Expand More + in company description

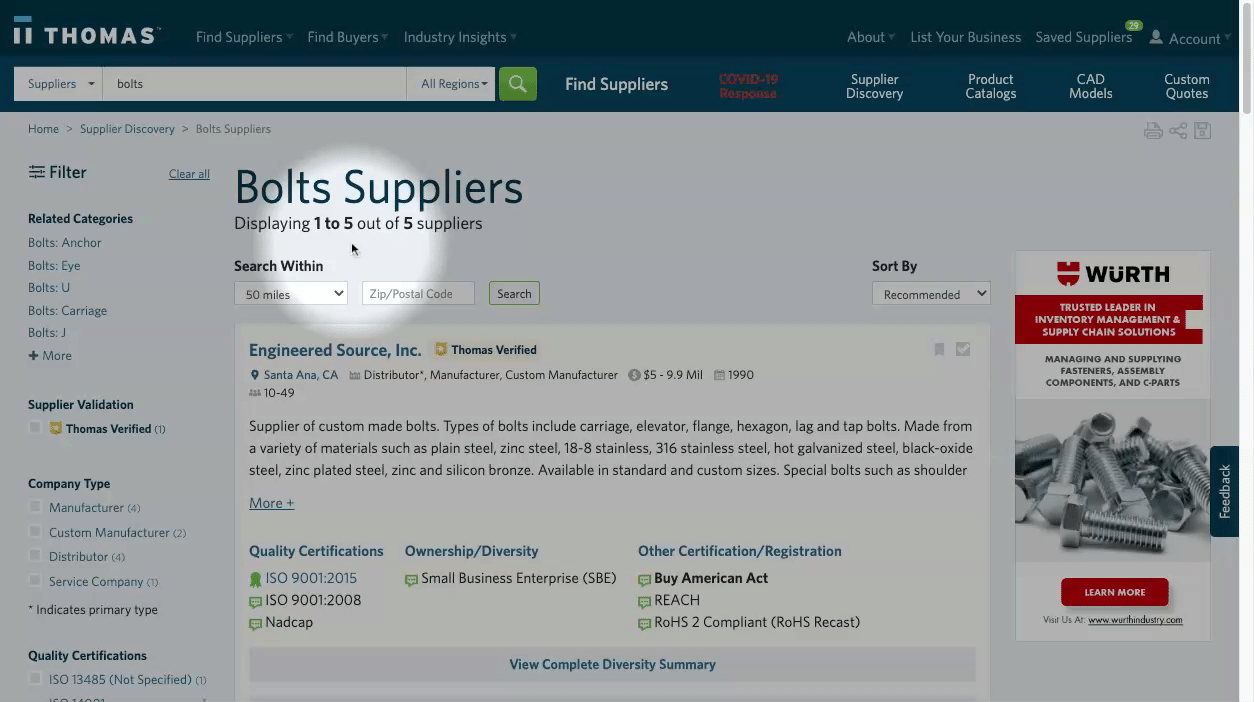coord(272,503)
